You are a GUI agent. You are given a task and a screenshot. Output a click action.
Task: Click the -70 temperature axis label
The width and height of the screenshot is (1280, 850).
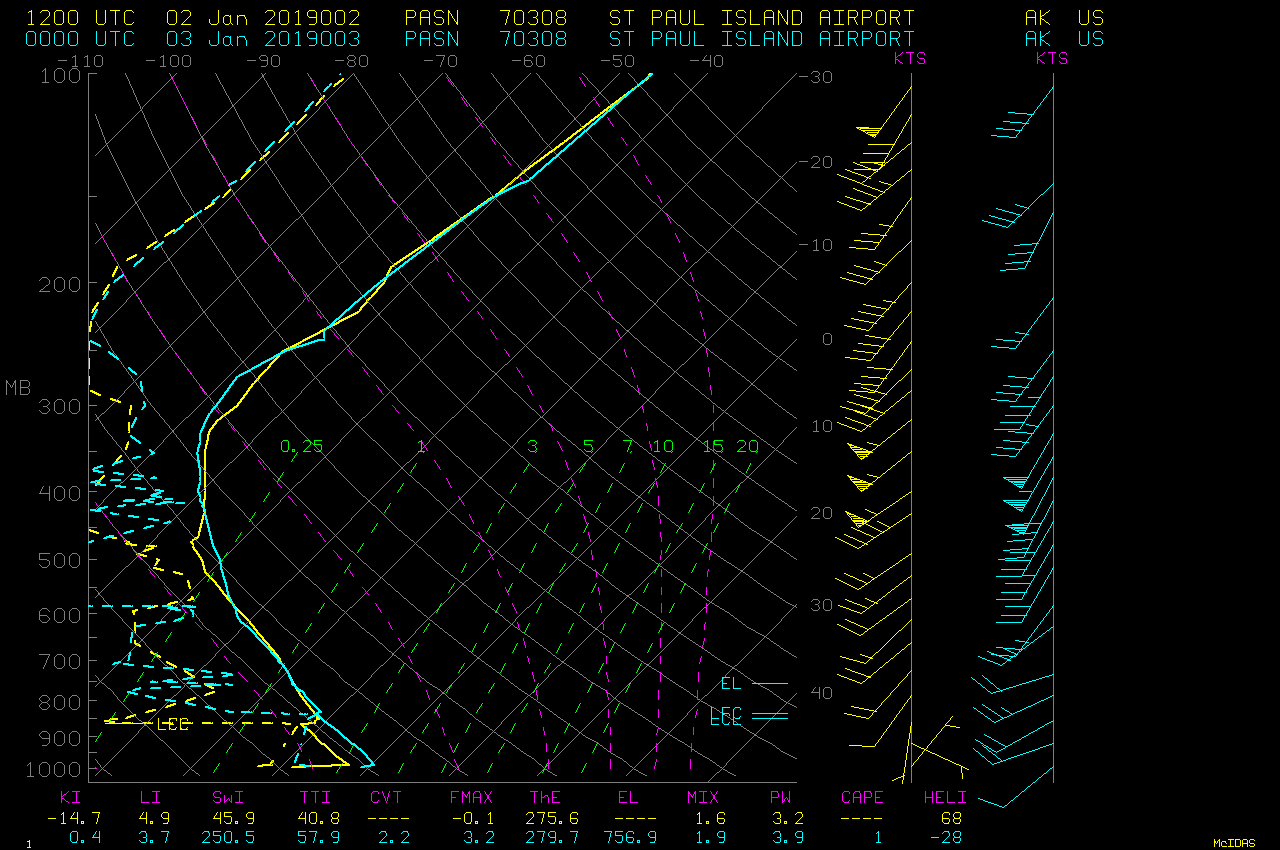coord(440,61)
